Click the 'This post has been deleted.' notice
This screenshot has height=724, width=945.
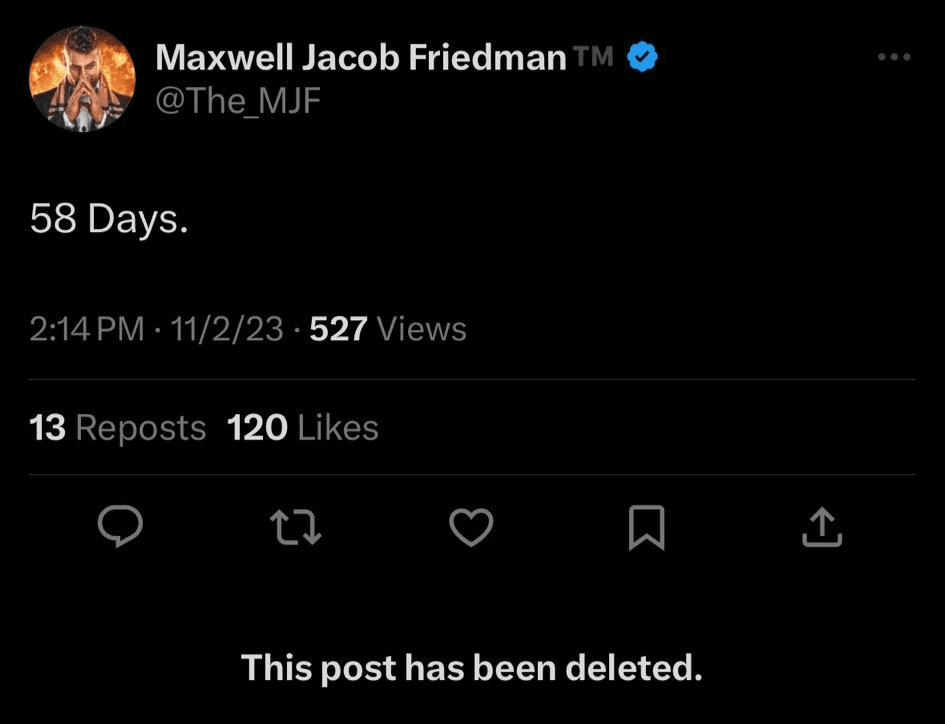coord(472,667)
